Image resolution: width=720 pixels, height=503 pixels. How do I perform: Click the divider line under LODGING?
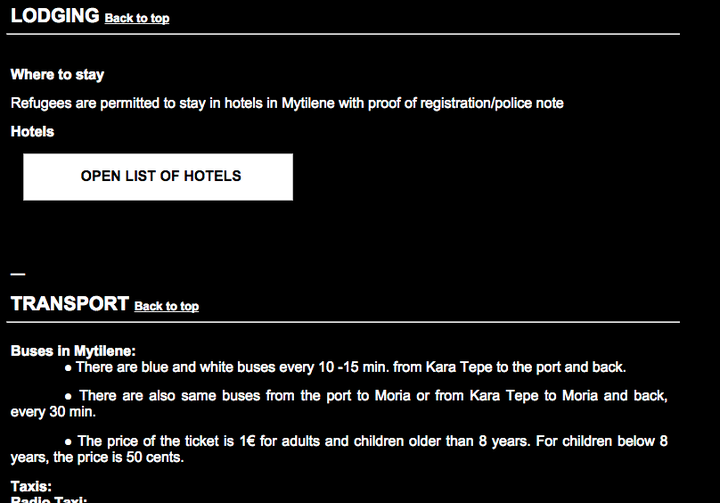(343, 34)
